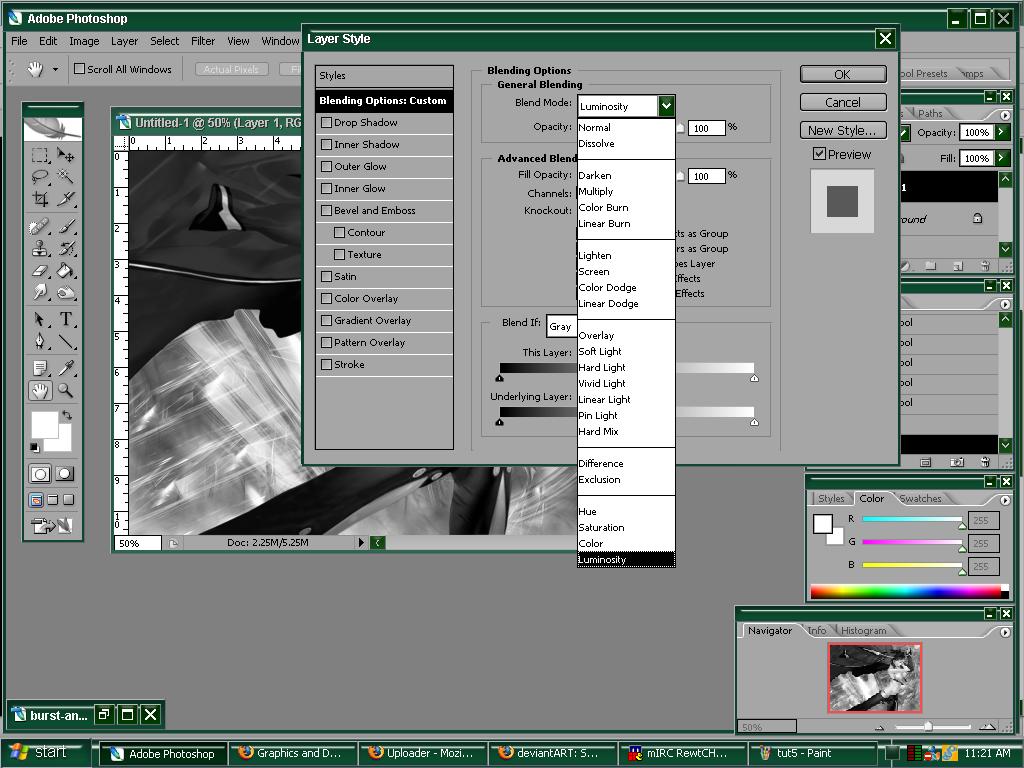Jump to ImageReady button
Image resolution: width=1024 pixels, height=768 pixels.
52,525
